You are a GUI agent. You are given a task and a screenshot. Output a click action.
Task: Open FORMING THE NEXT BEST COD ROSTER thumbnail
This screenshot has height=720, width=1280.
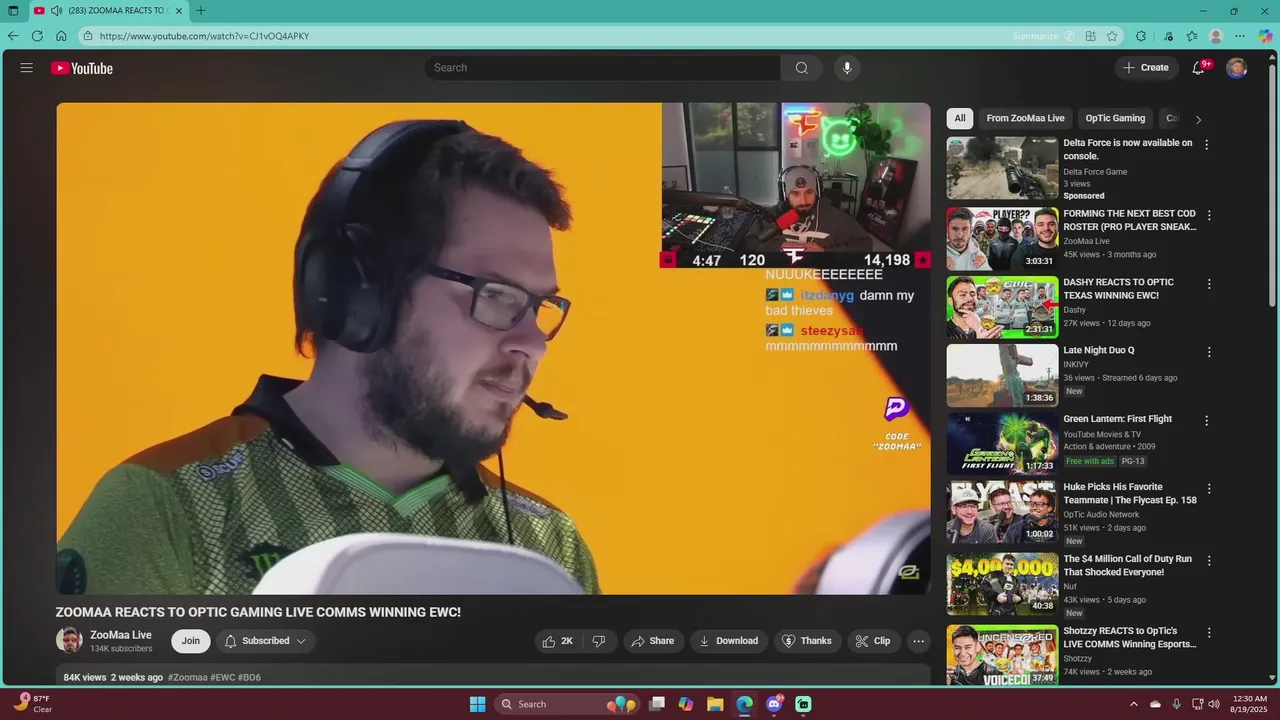coord(1002,238)
